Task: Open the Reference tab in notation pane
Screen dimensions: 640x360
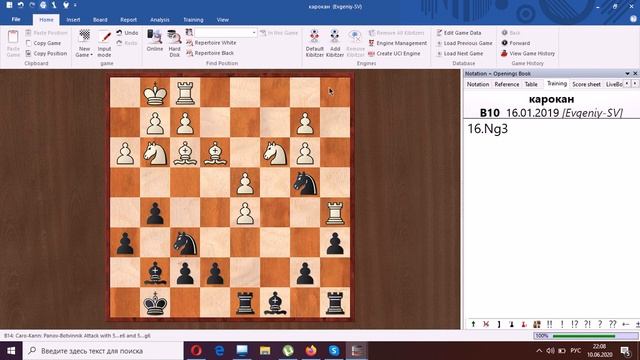Action: coord(507,84)
